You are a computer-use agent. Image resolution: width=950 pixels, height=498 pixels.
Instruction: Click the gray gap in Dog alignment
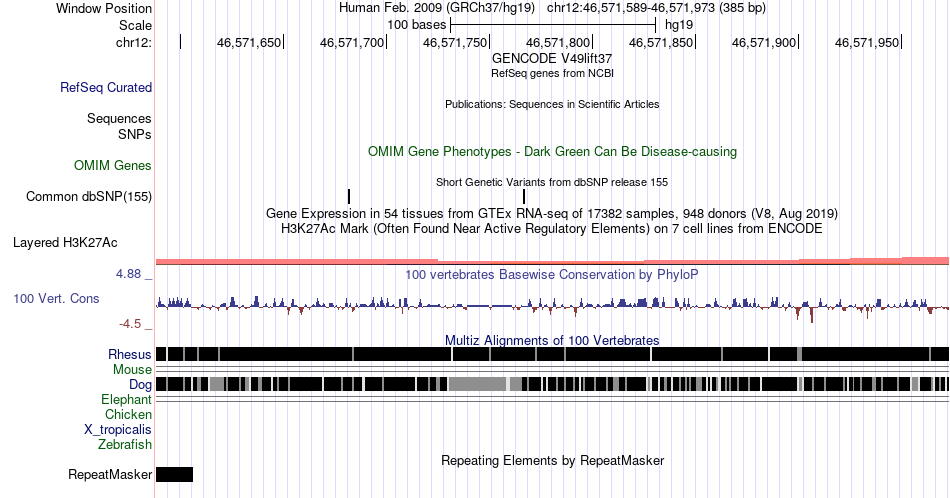pos(477,384)
